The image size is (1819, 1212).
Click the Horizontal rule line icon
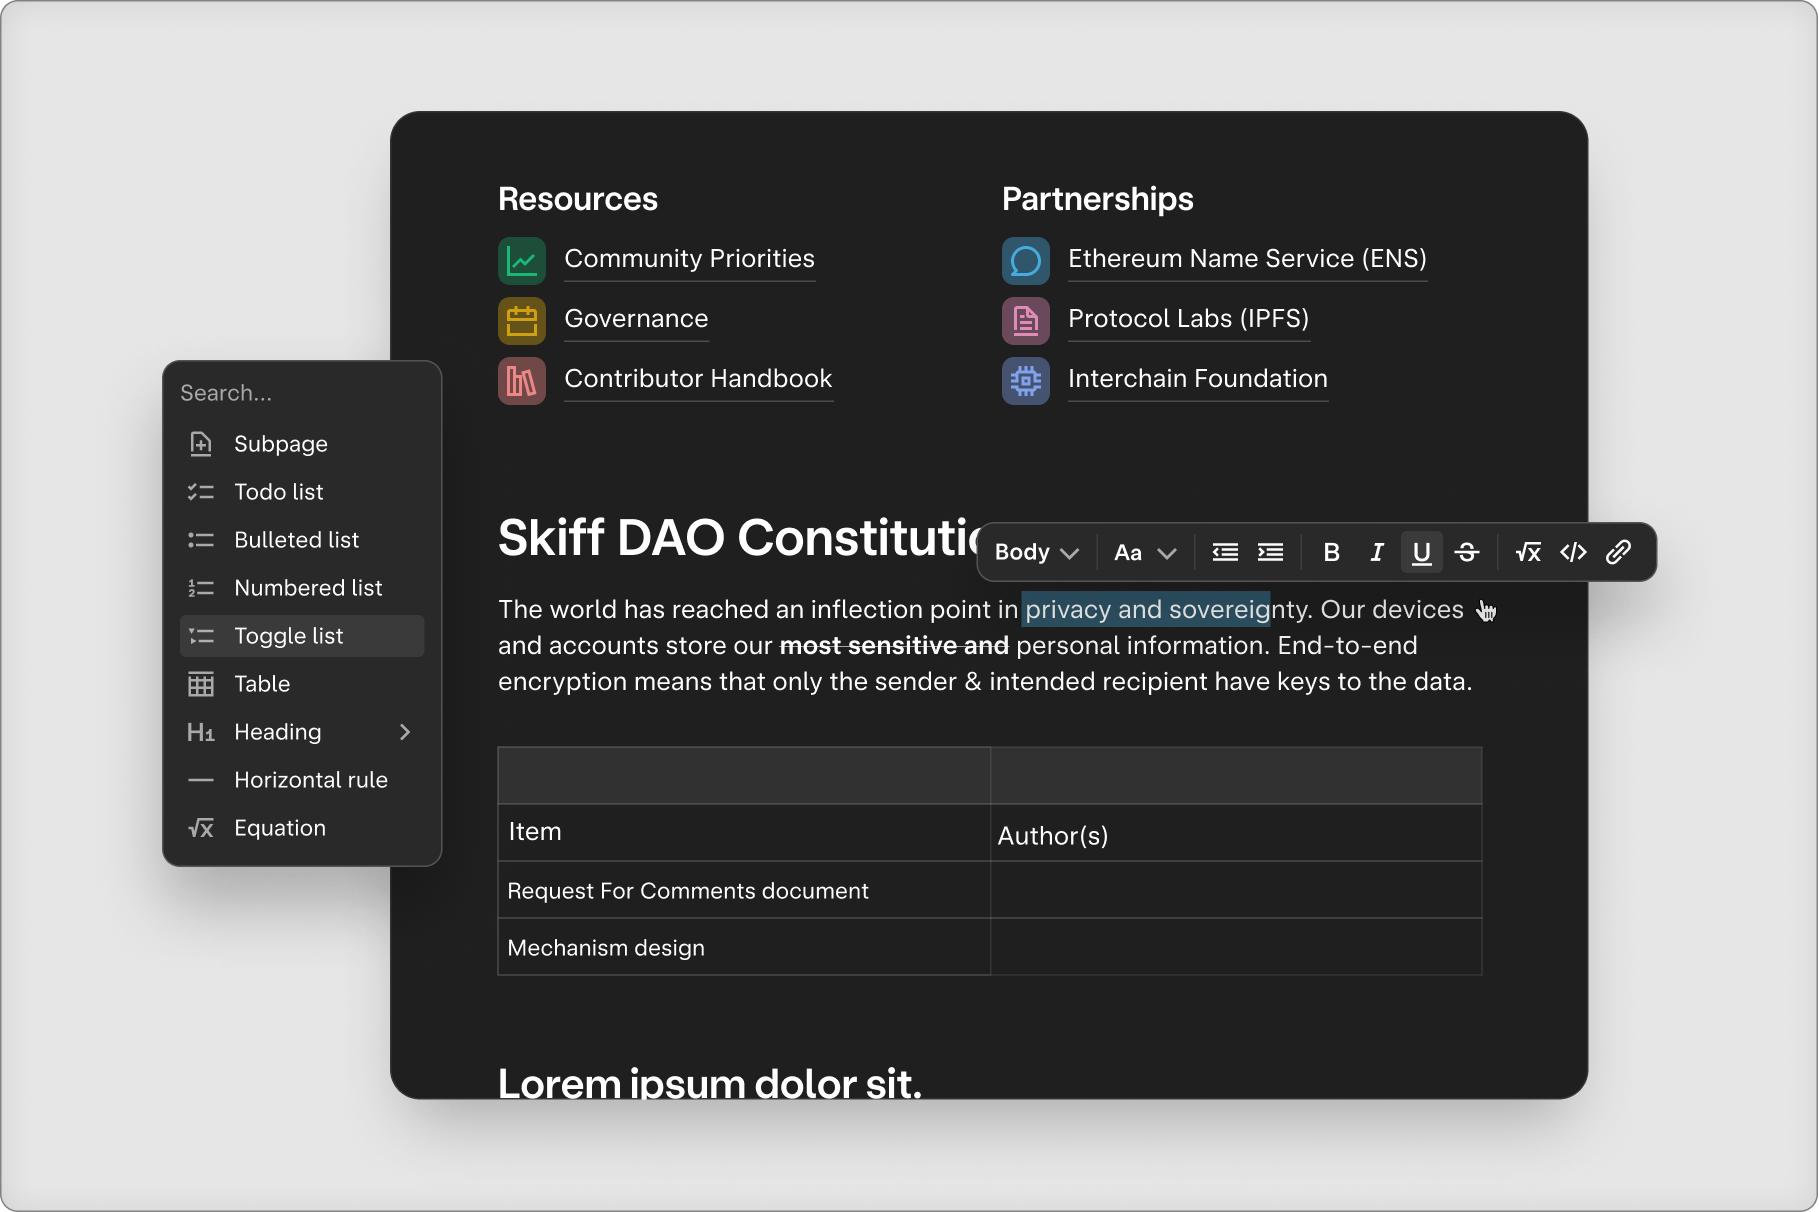tap(201, 780)
